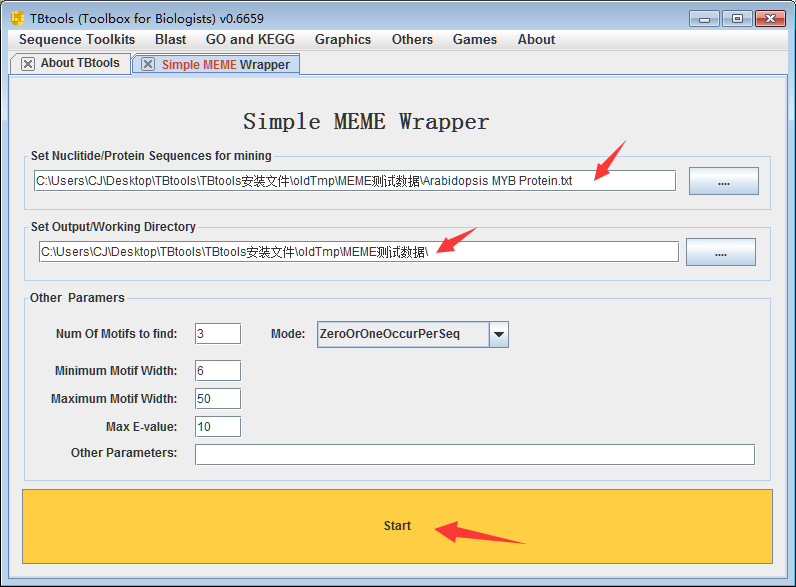Click the 'Set Nuclitide/Protein Sequences for mining' label
Viewport: 796px width, 587px height.
coord(151,155)
